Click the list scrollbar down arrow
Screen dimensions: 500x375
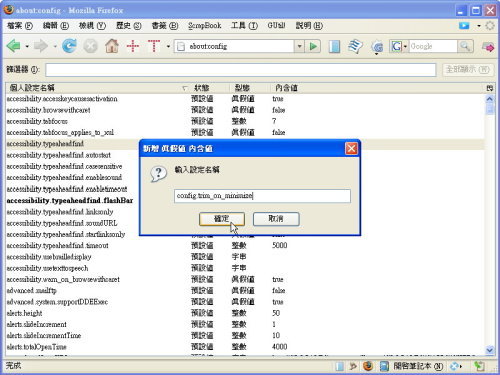click(490, 350)
